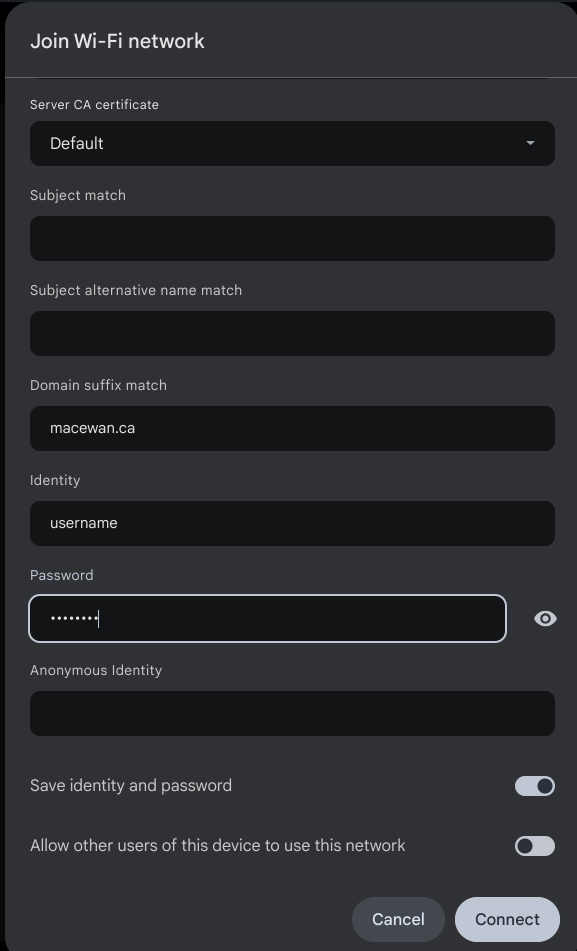Enable Allow other users of this device
Screen dimensions: 577x951
533,845
